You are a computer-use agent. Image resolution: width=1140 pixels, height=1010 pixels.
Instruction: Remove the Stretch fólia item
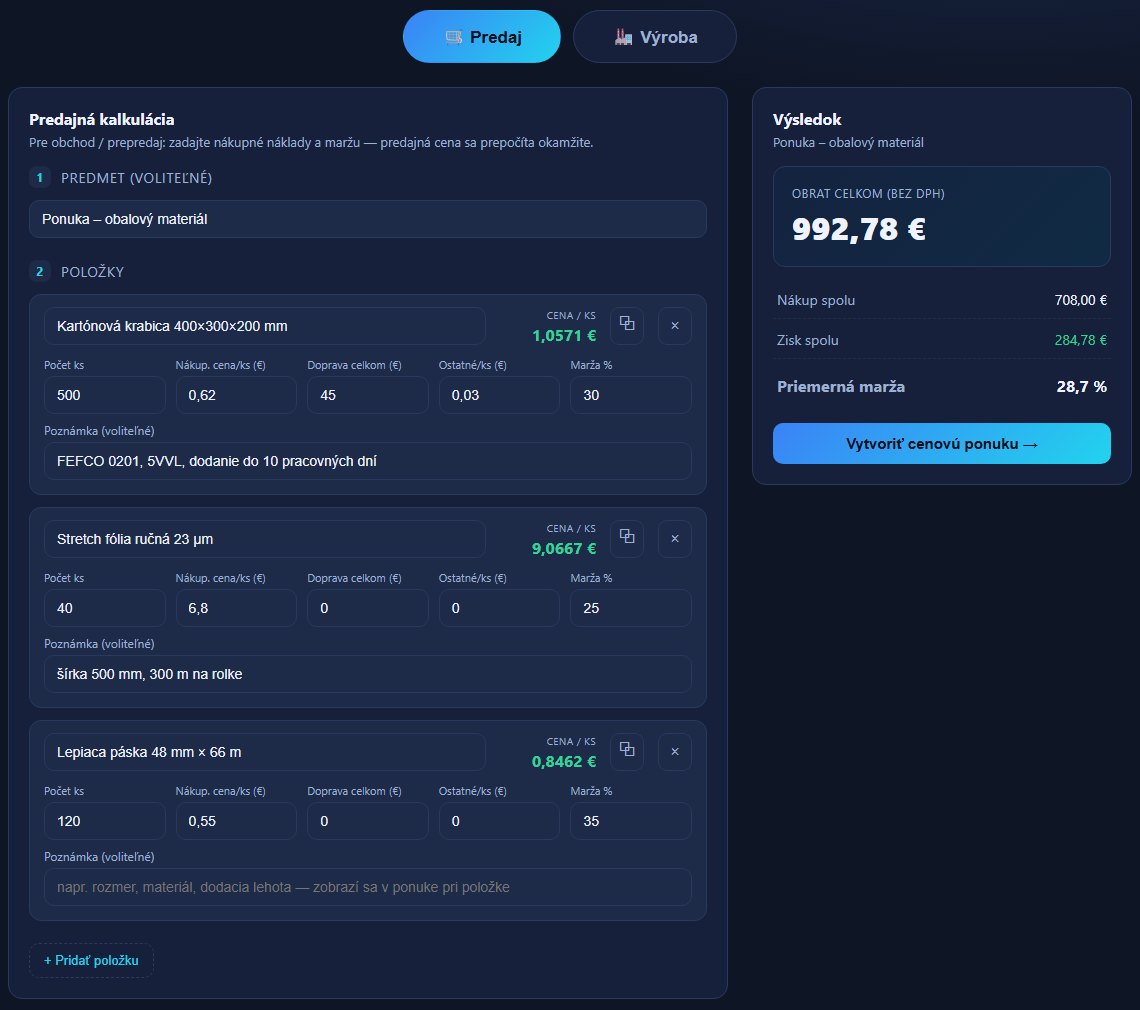point(675,538)
